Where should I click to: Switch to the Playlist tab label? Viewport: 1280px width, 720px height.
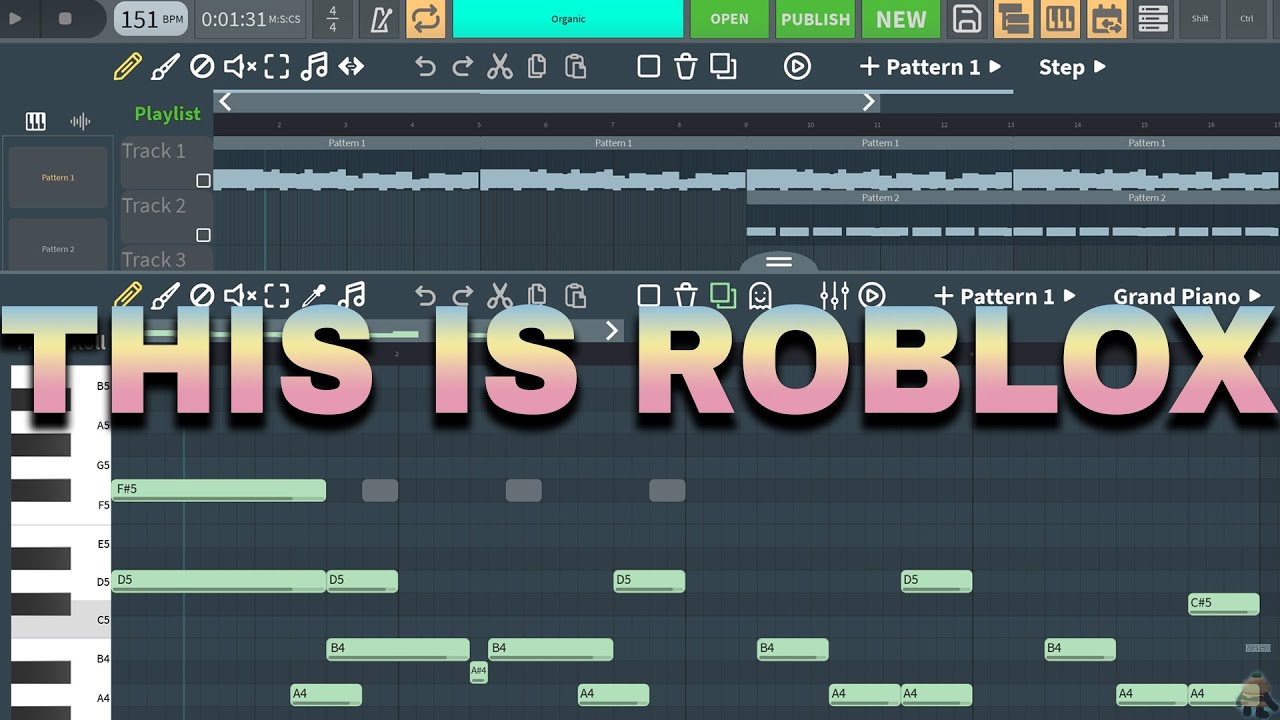point(167,114)
